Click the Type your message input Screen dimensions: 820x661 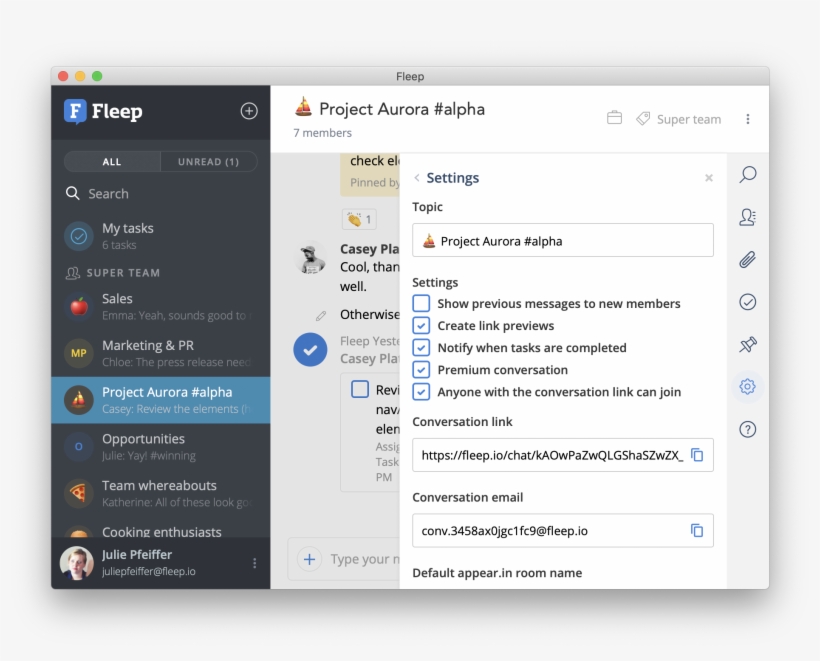(x=365, y=560)
